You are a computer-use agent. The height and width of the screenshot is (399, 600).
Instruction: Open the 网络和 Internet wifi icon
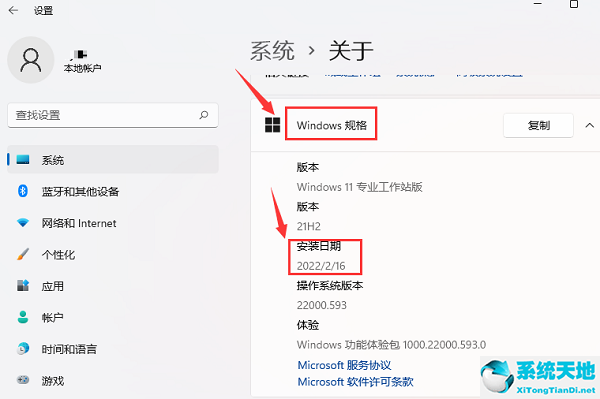pyautogui.click(x=23, y=223)
